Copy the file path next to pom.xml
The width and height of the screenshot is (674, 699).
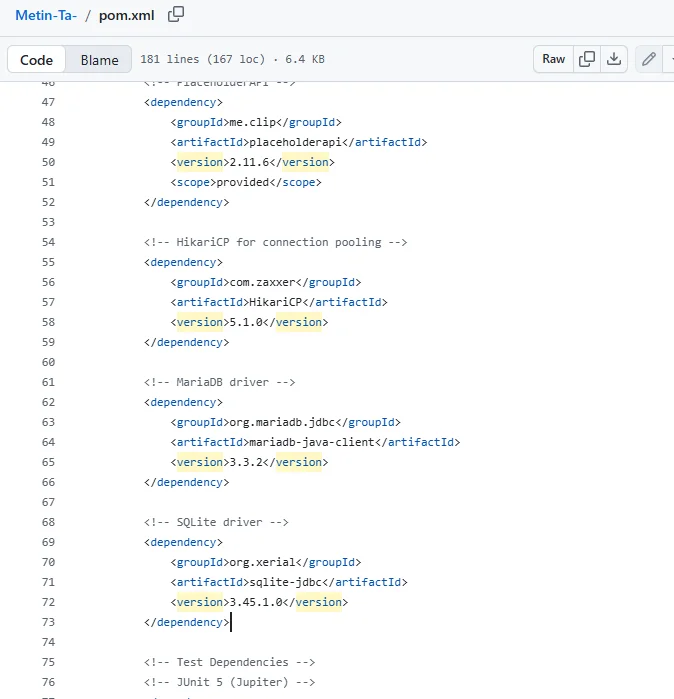(x=176, y=14)
